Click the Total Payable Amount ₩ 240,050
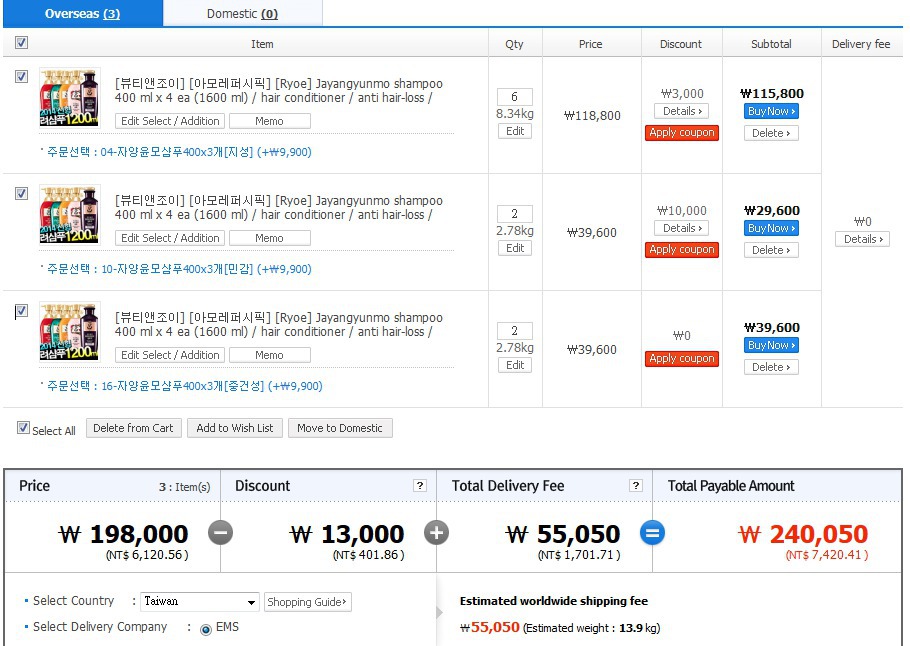This screenshot has height=646, width=910. coord(803,534)
